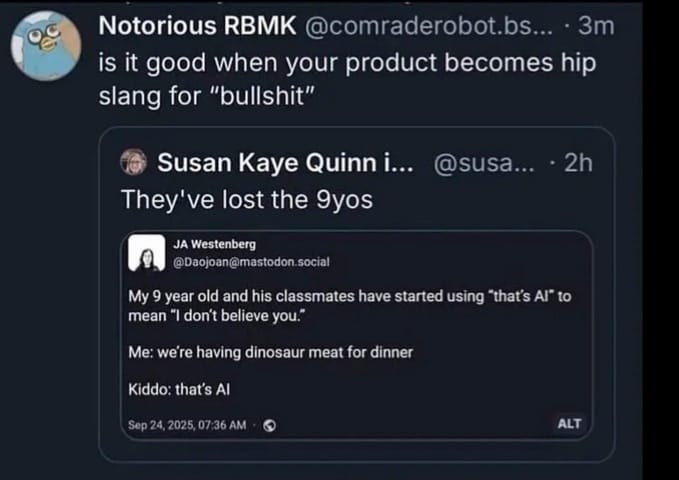Image resolution: width=679 pixels, height=480 pixels.
Task: Click the Sep 24, 2025, 07:36 AM date
Action: pyautogui.click(x=188, y=424)
